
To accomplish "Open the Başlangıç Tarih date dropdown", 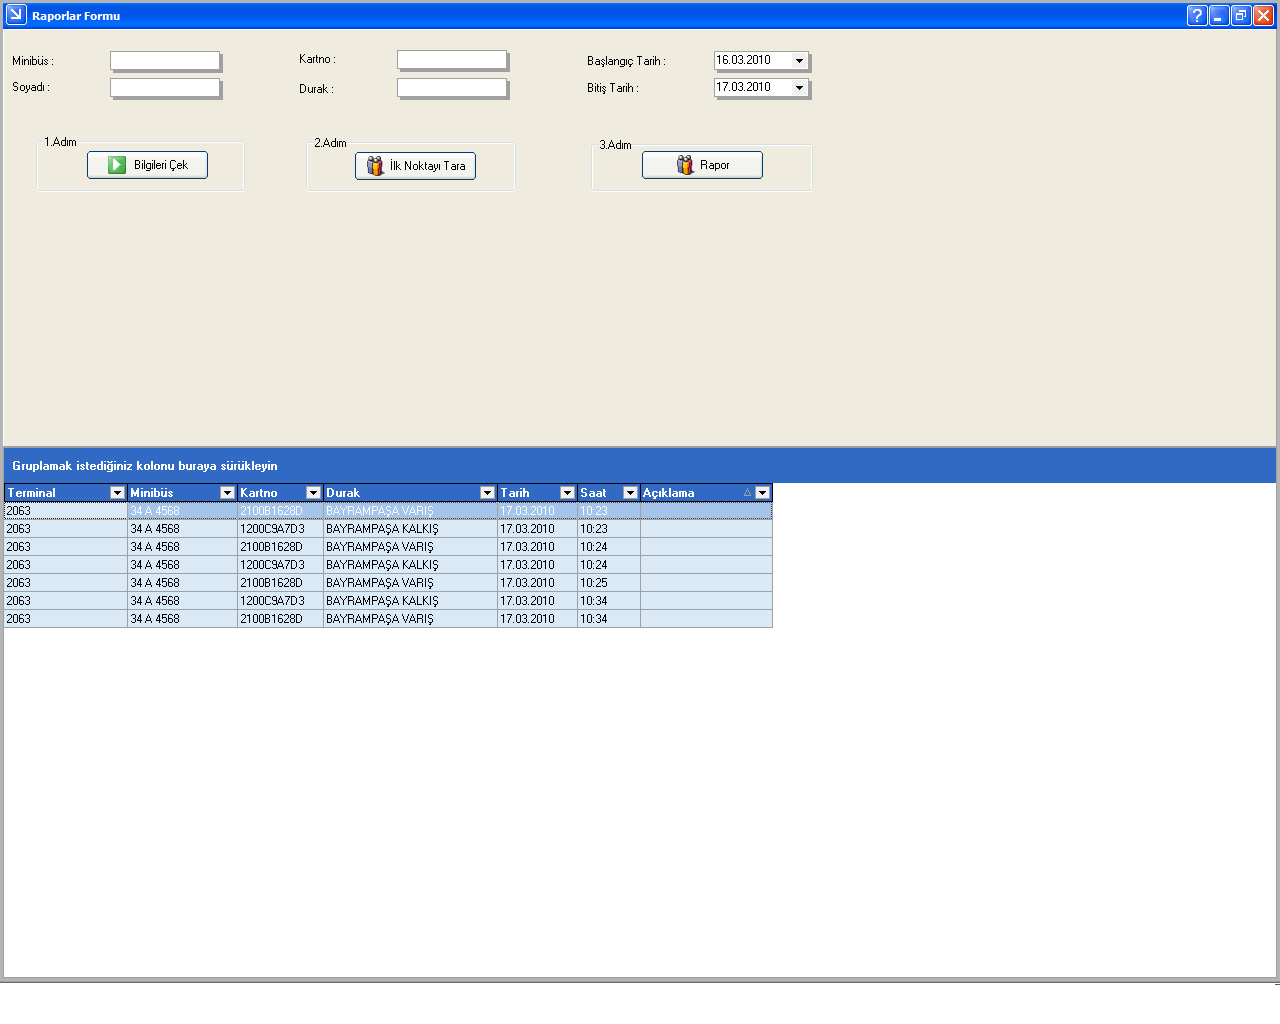I will (799, 61).
